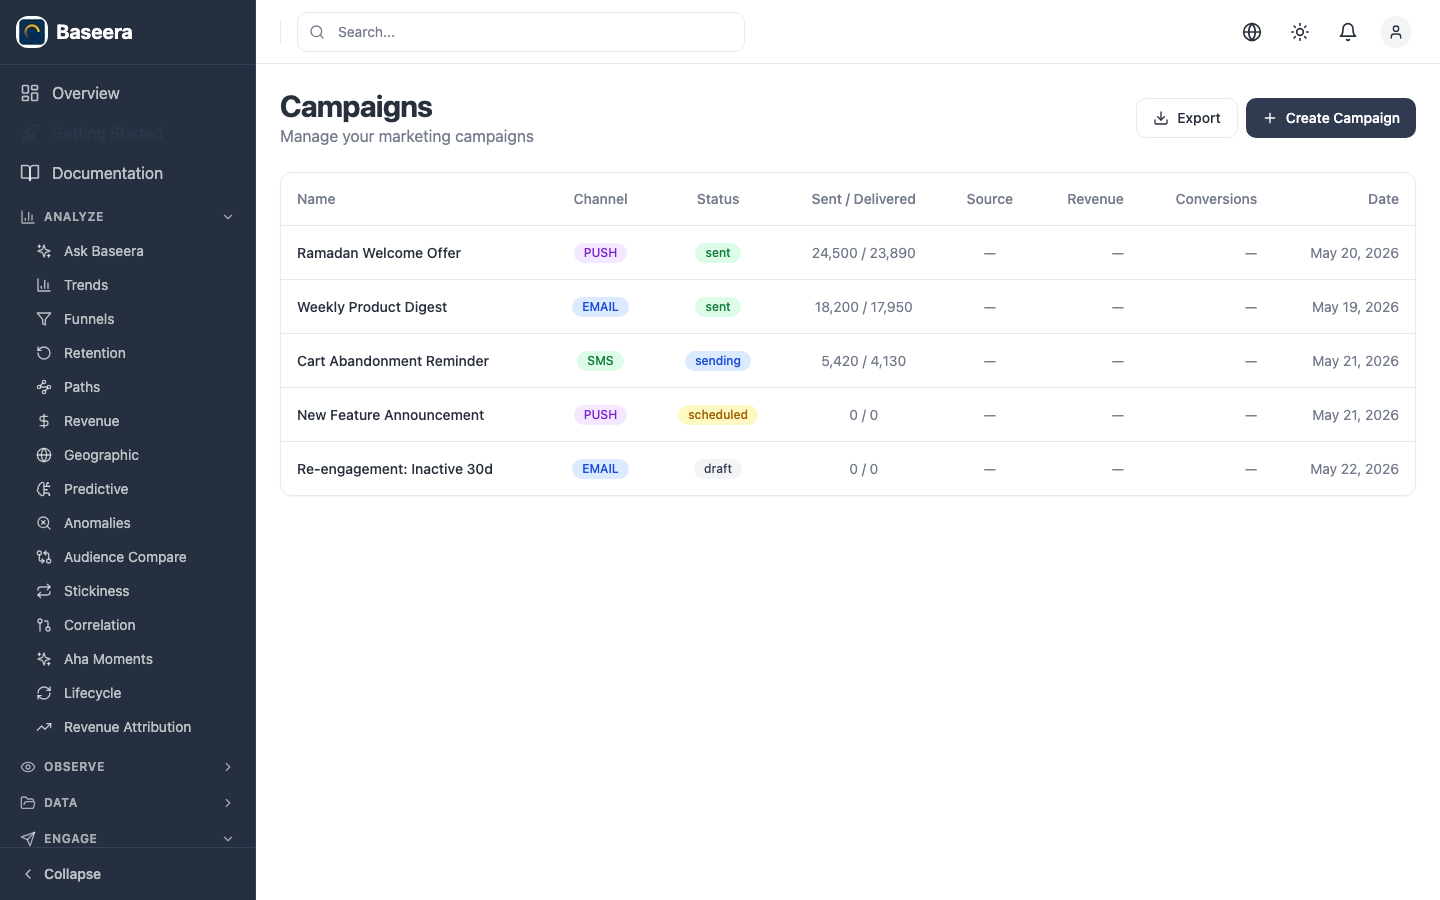Click Channel column header

coord(600,199)
